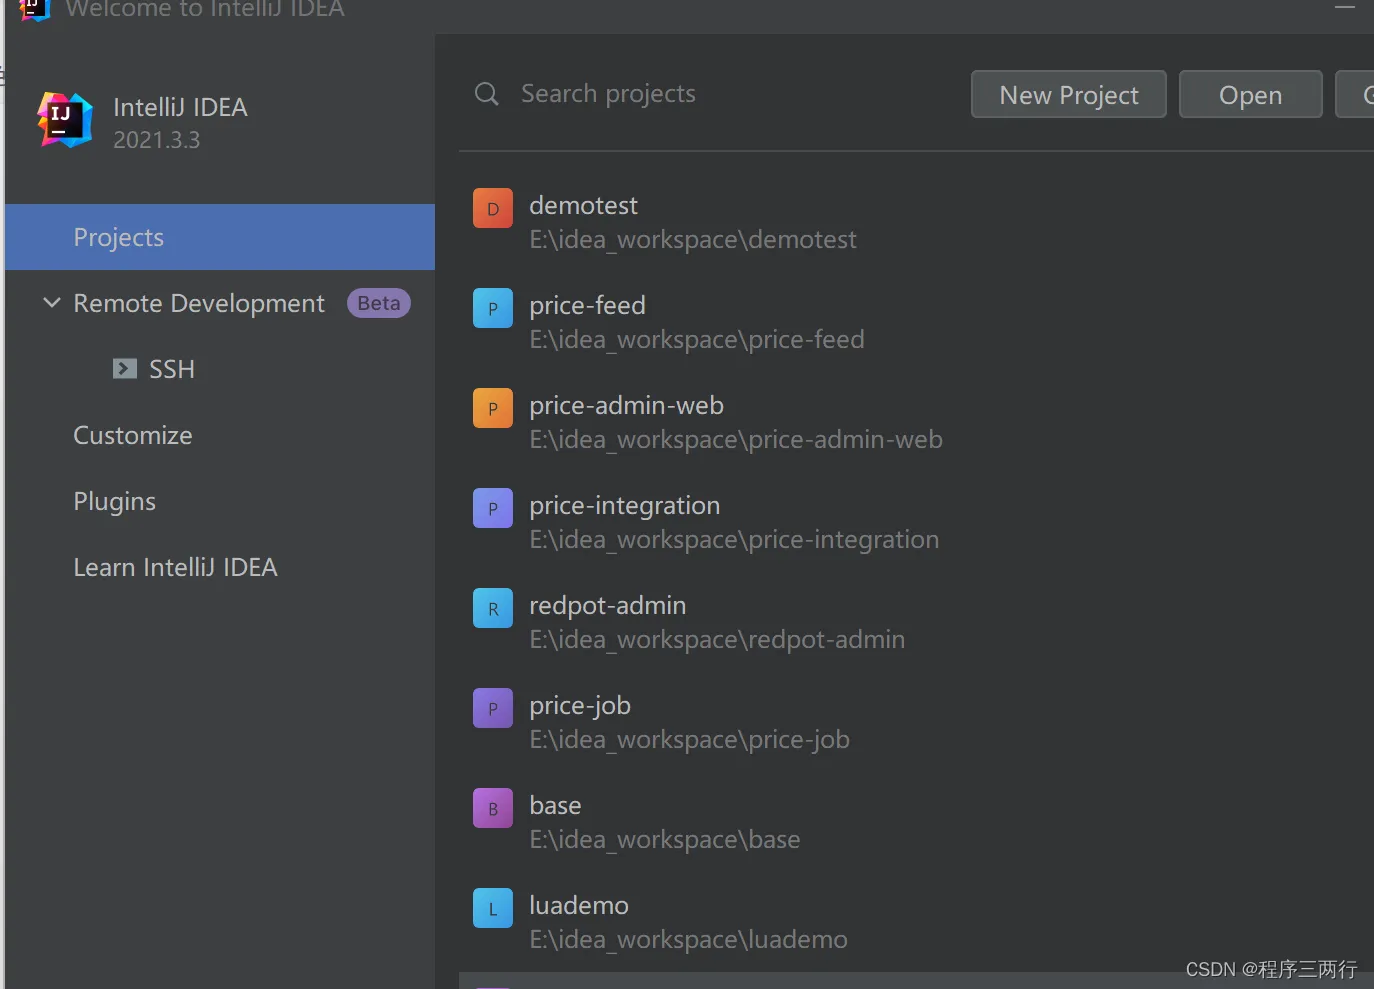1374x989 pixels.
Task: Click path E:\idea_workspace\base
Action: click(665, 840)
